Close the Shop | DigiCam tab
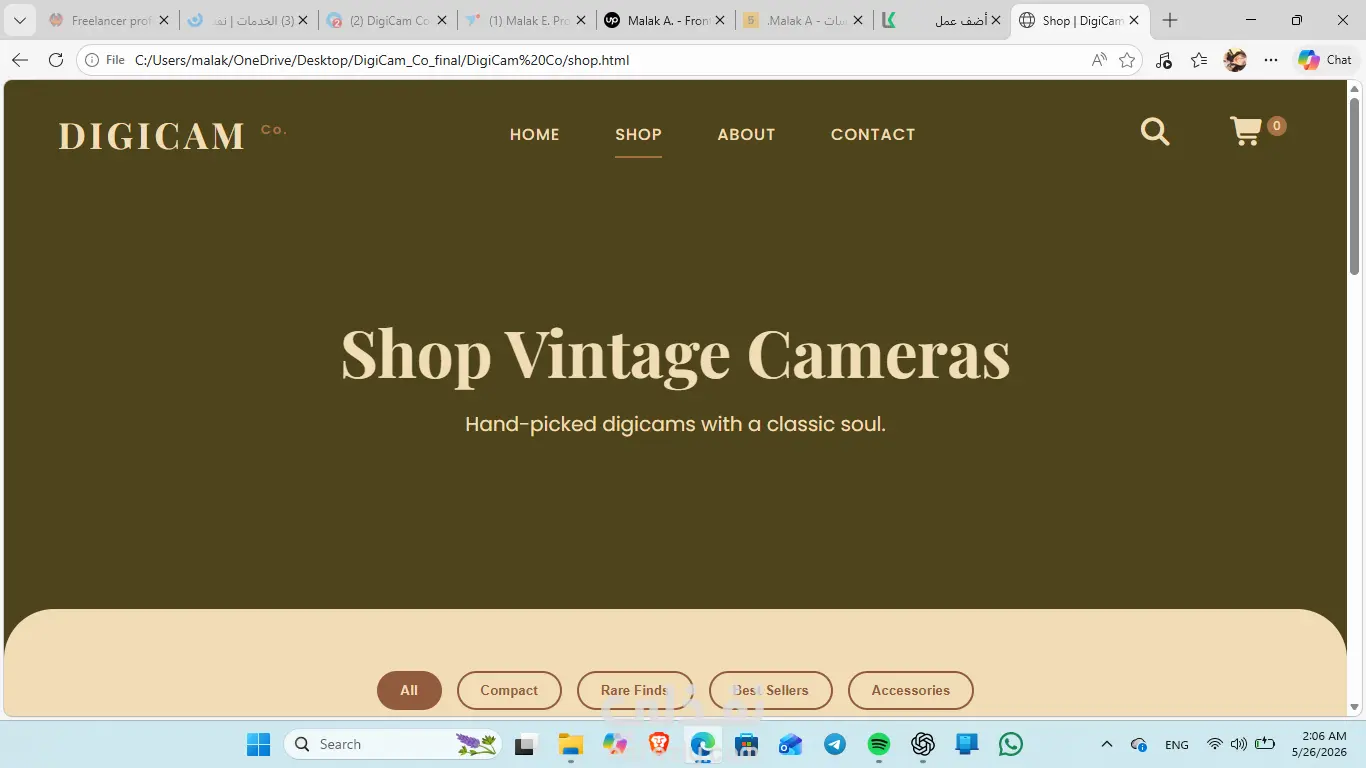This screenshot has width=1366, height=768. tap(1134, 20)
